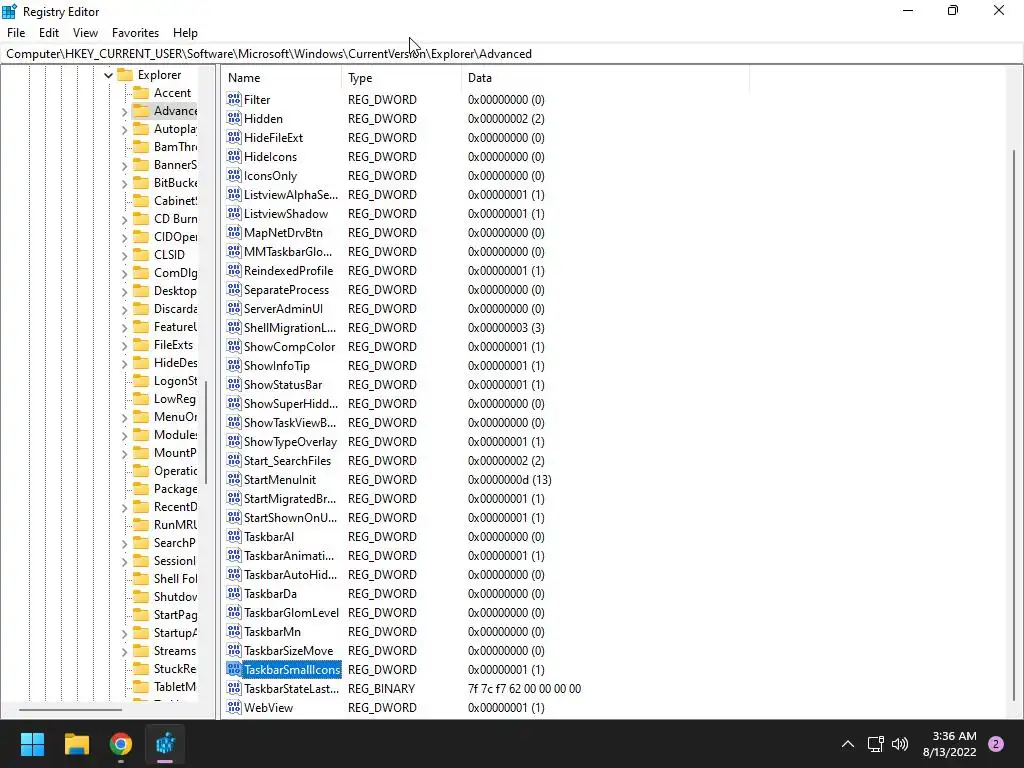1024x768 pixels.
Task: Expand the Streams key node
Action: (x=124, y=651)
